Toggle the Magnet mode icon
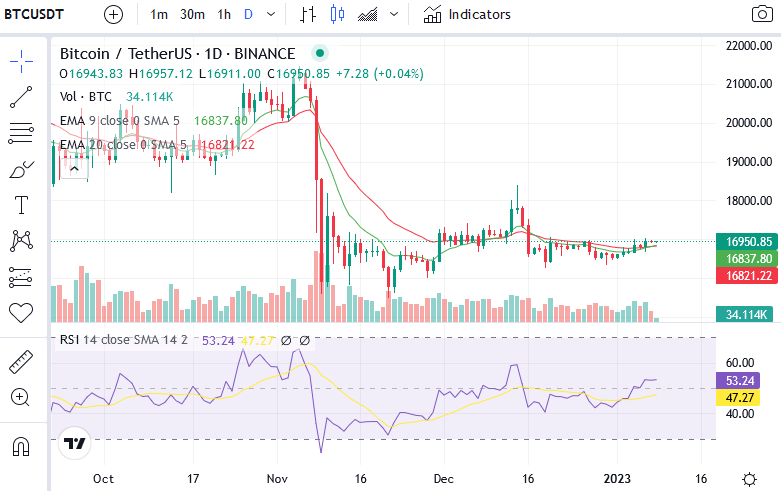Screen dimensions: 781x491 pyautogui.click(x=21, y=447)
